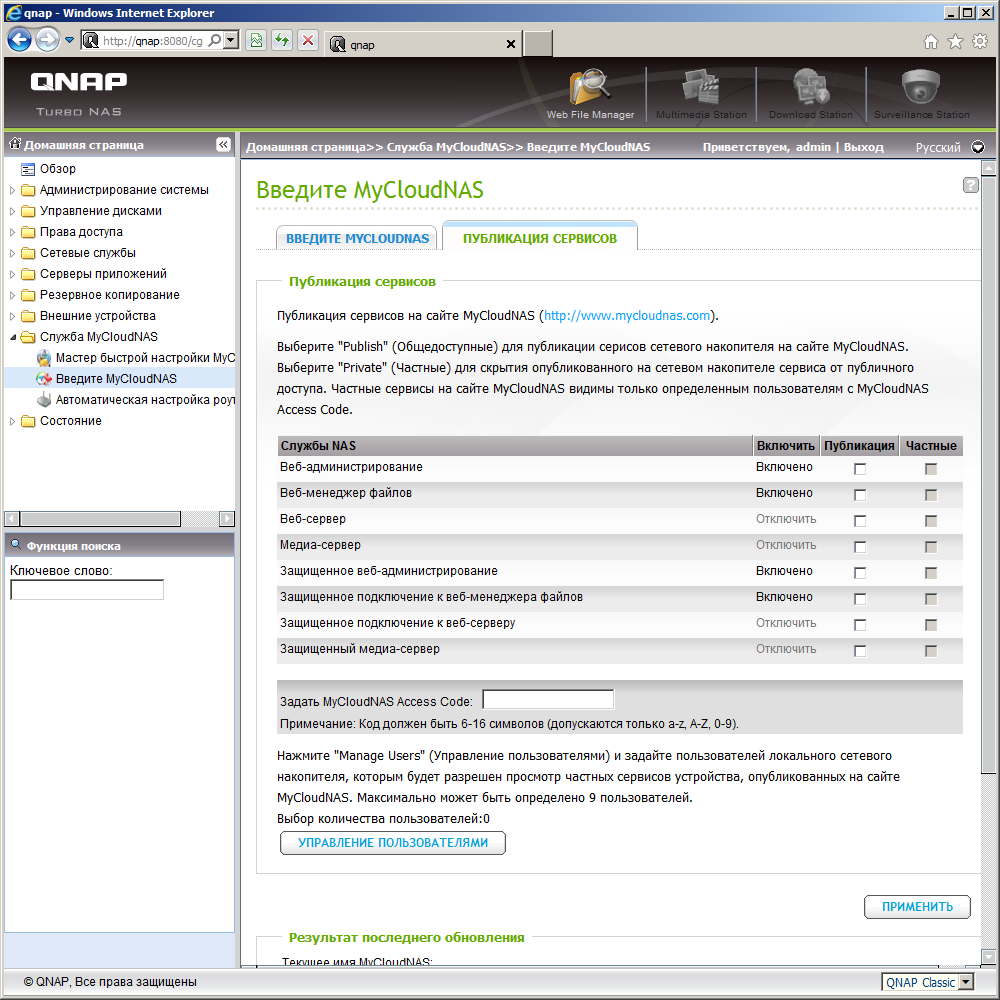The height and width of the screenshot is (1000, 1000).
Task: Click Выход logout link
Action: pos(864,147)
